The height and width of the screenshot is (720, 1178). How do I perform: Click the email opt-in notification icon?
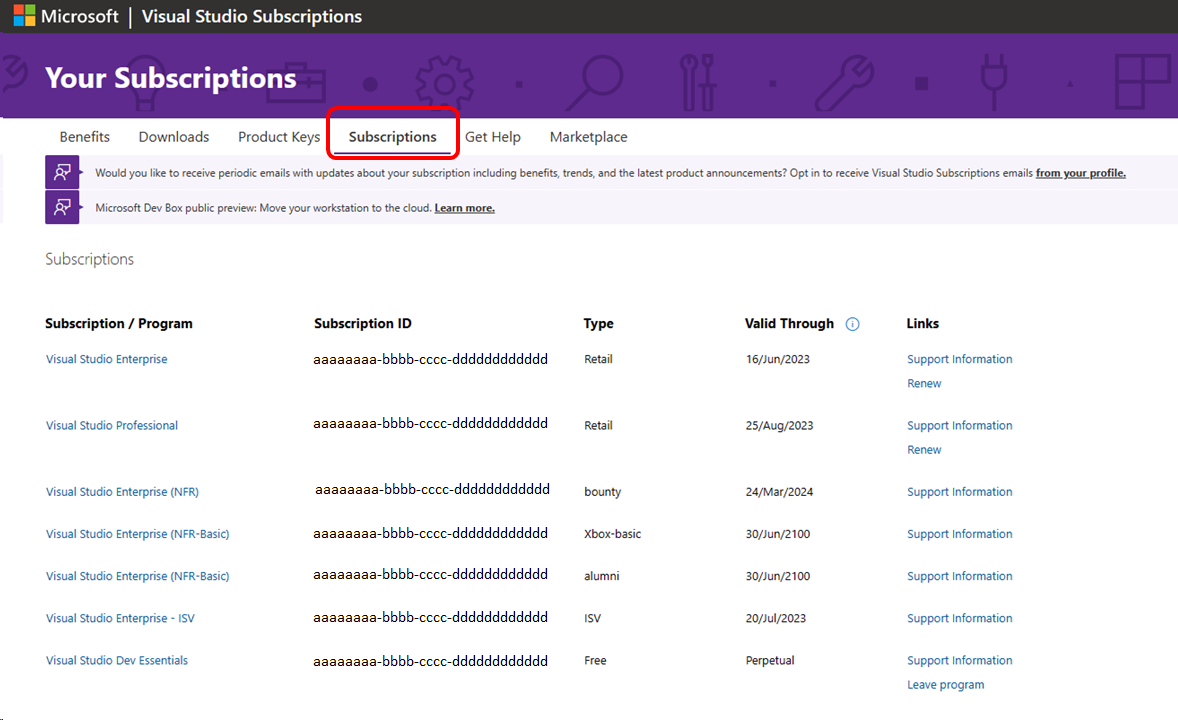62,172
